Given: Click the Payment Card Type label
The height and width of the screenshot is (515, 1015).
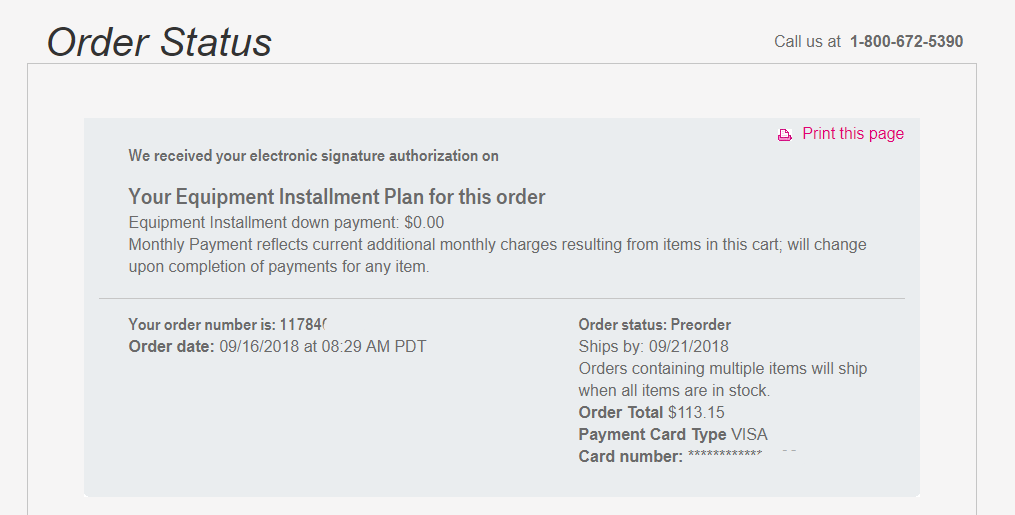Looking at the screenshot, I should [652, 435].
